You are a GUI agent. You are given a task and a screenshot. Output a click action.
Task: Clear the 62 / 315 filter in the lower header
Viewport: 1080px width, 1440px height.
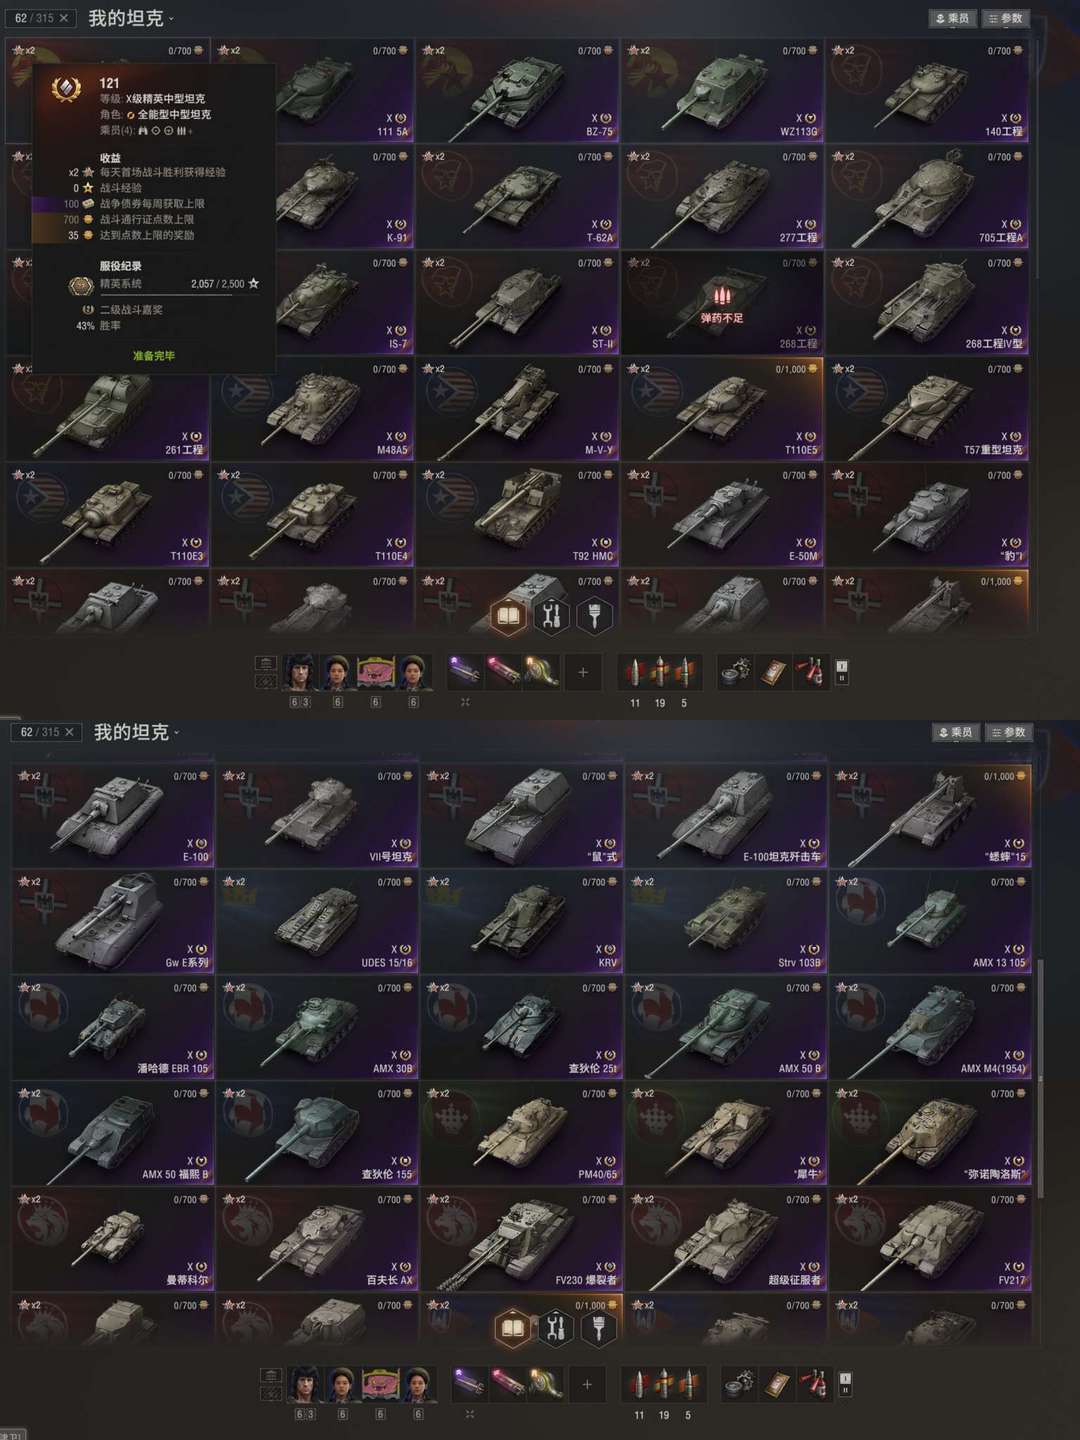click(69, 732)
